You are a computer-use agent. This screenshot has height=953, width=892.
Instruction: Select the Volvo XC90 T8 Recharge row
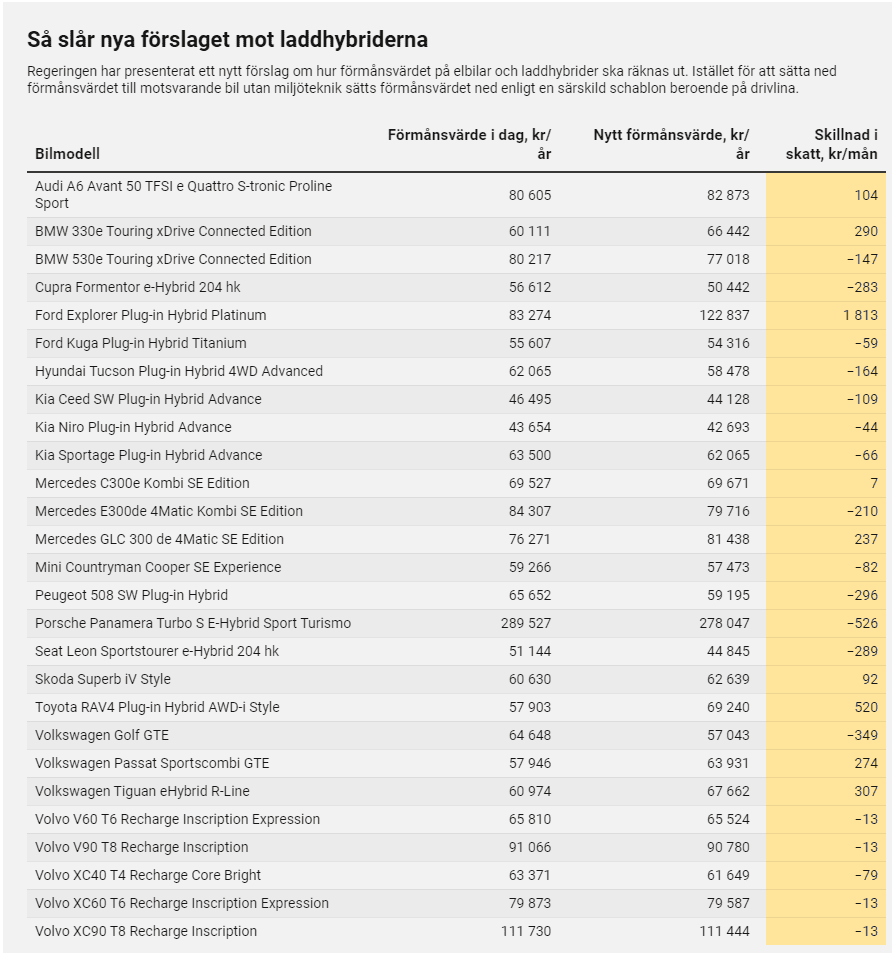(x=456, y=931)
